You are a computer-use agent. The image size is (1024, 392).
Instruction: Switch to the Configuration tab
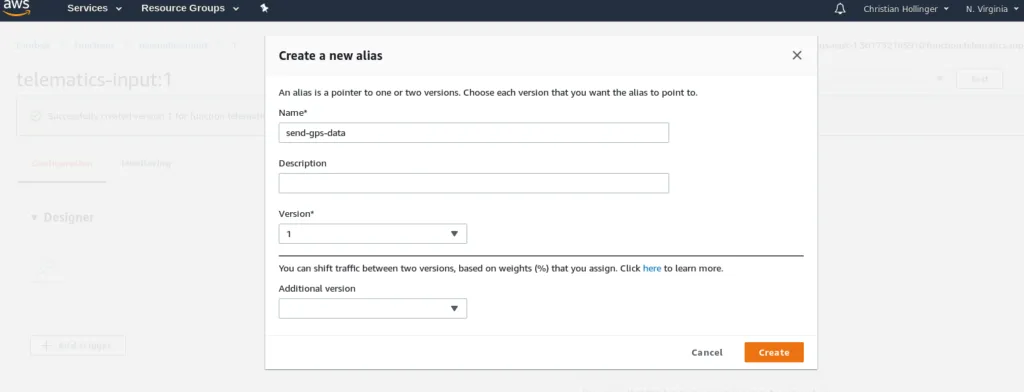point(62,163)
